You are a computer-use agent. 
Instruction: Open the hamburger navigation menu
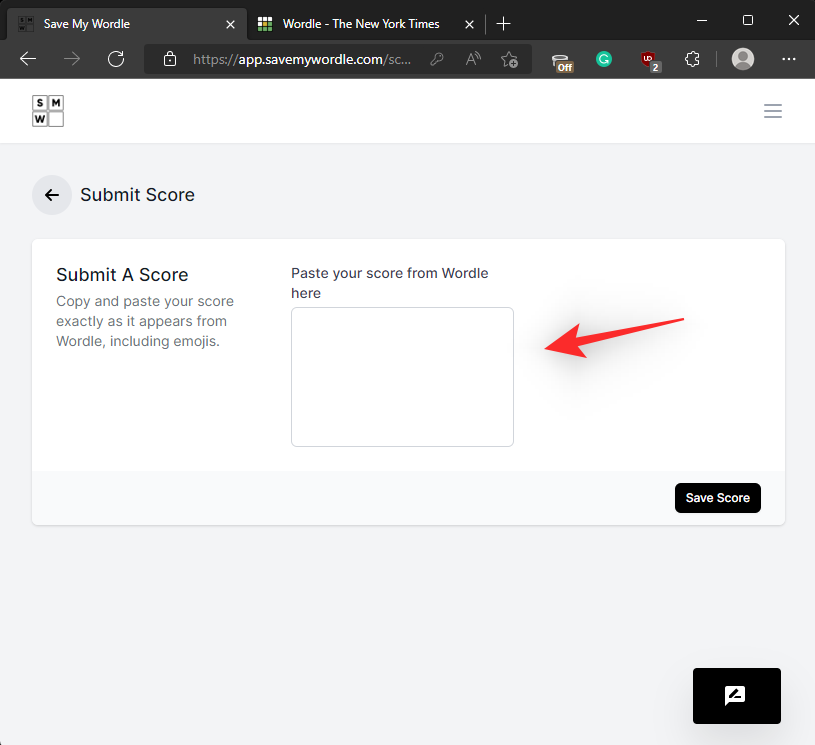[x=772, y=111]
